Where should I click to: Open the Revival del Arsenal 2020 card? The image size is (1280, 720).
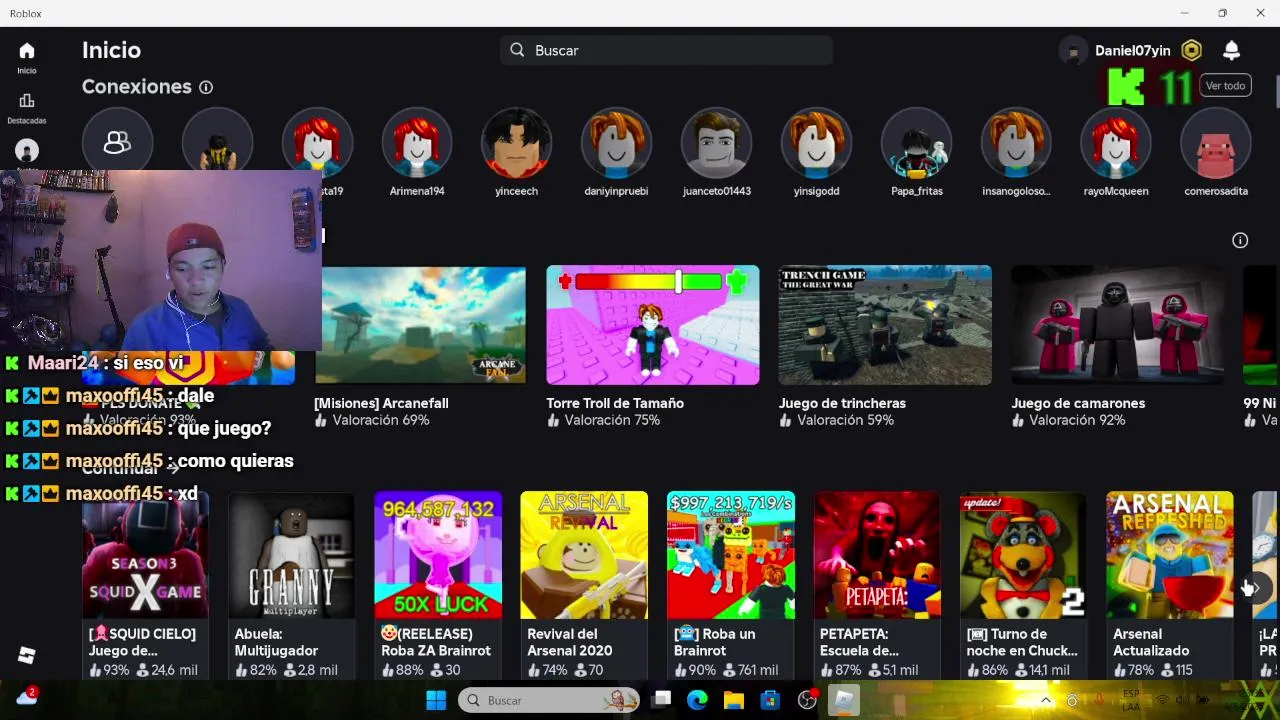point(584,585)
